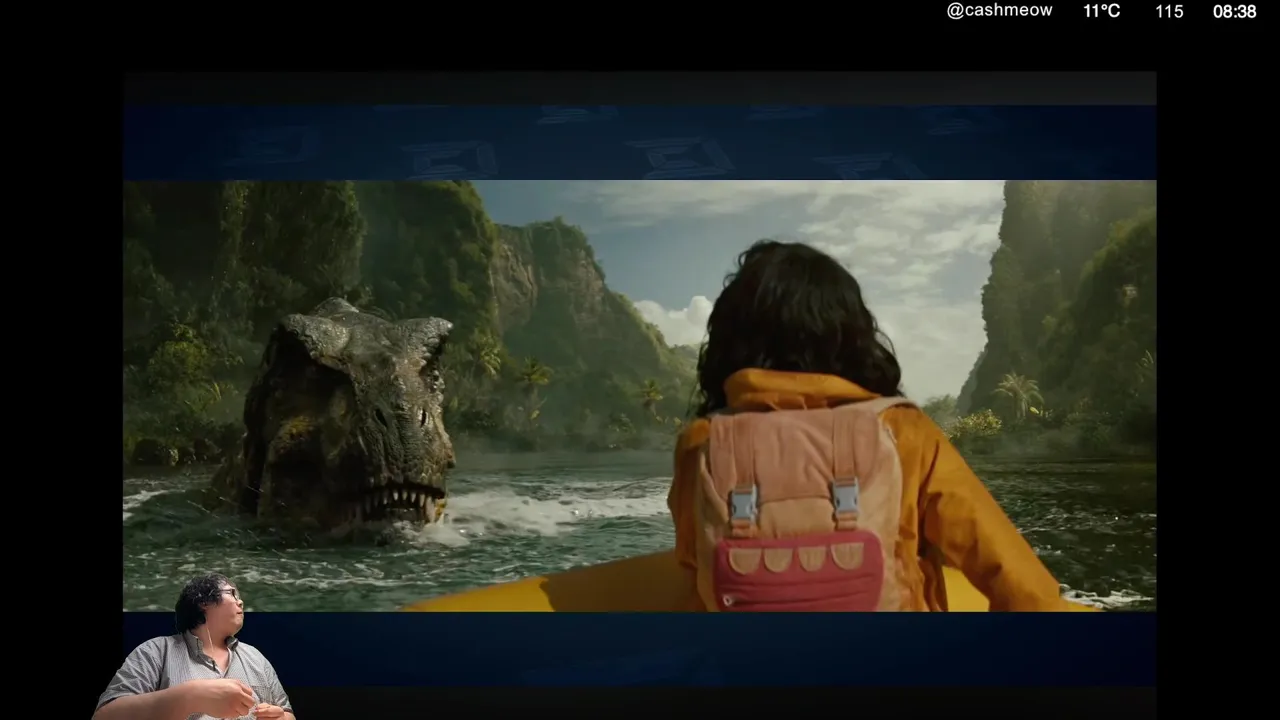
Task: Click the streamer webcam overlay
Action: click(x=196, y=647)
